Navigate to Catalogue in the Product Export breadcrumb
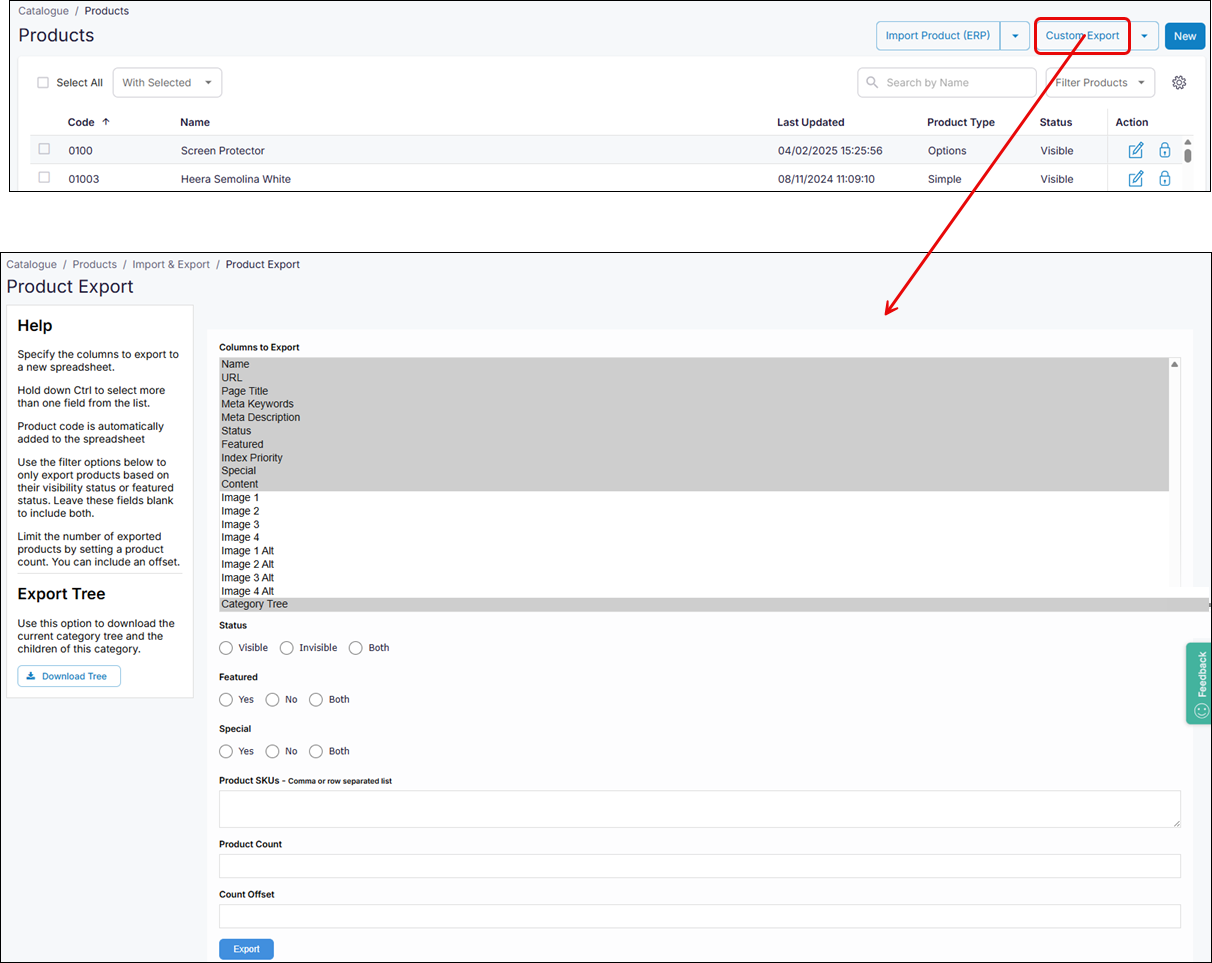This screenshot has height=963, width=1212. 32,265
